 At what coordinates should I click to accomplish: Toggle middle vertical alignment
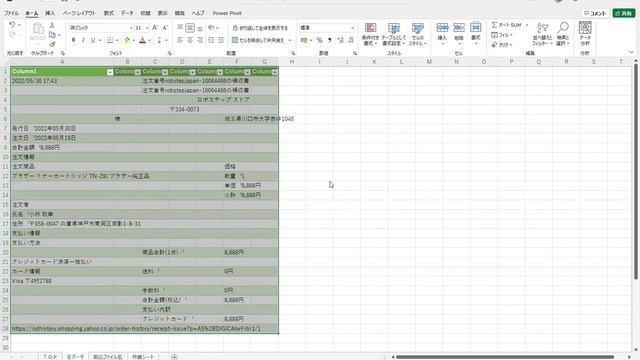coord(190,28)
